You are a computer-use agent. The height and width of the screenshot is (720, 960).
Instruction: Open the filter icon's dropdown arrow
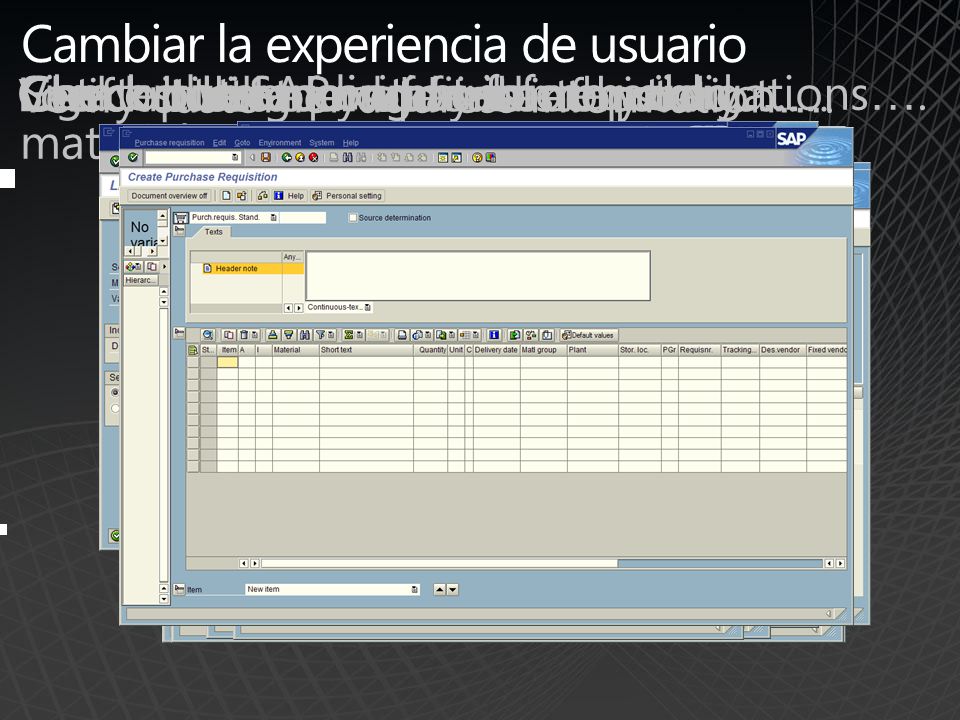click(x=331, y=335)
